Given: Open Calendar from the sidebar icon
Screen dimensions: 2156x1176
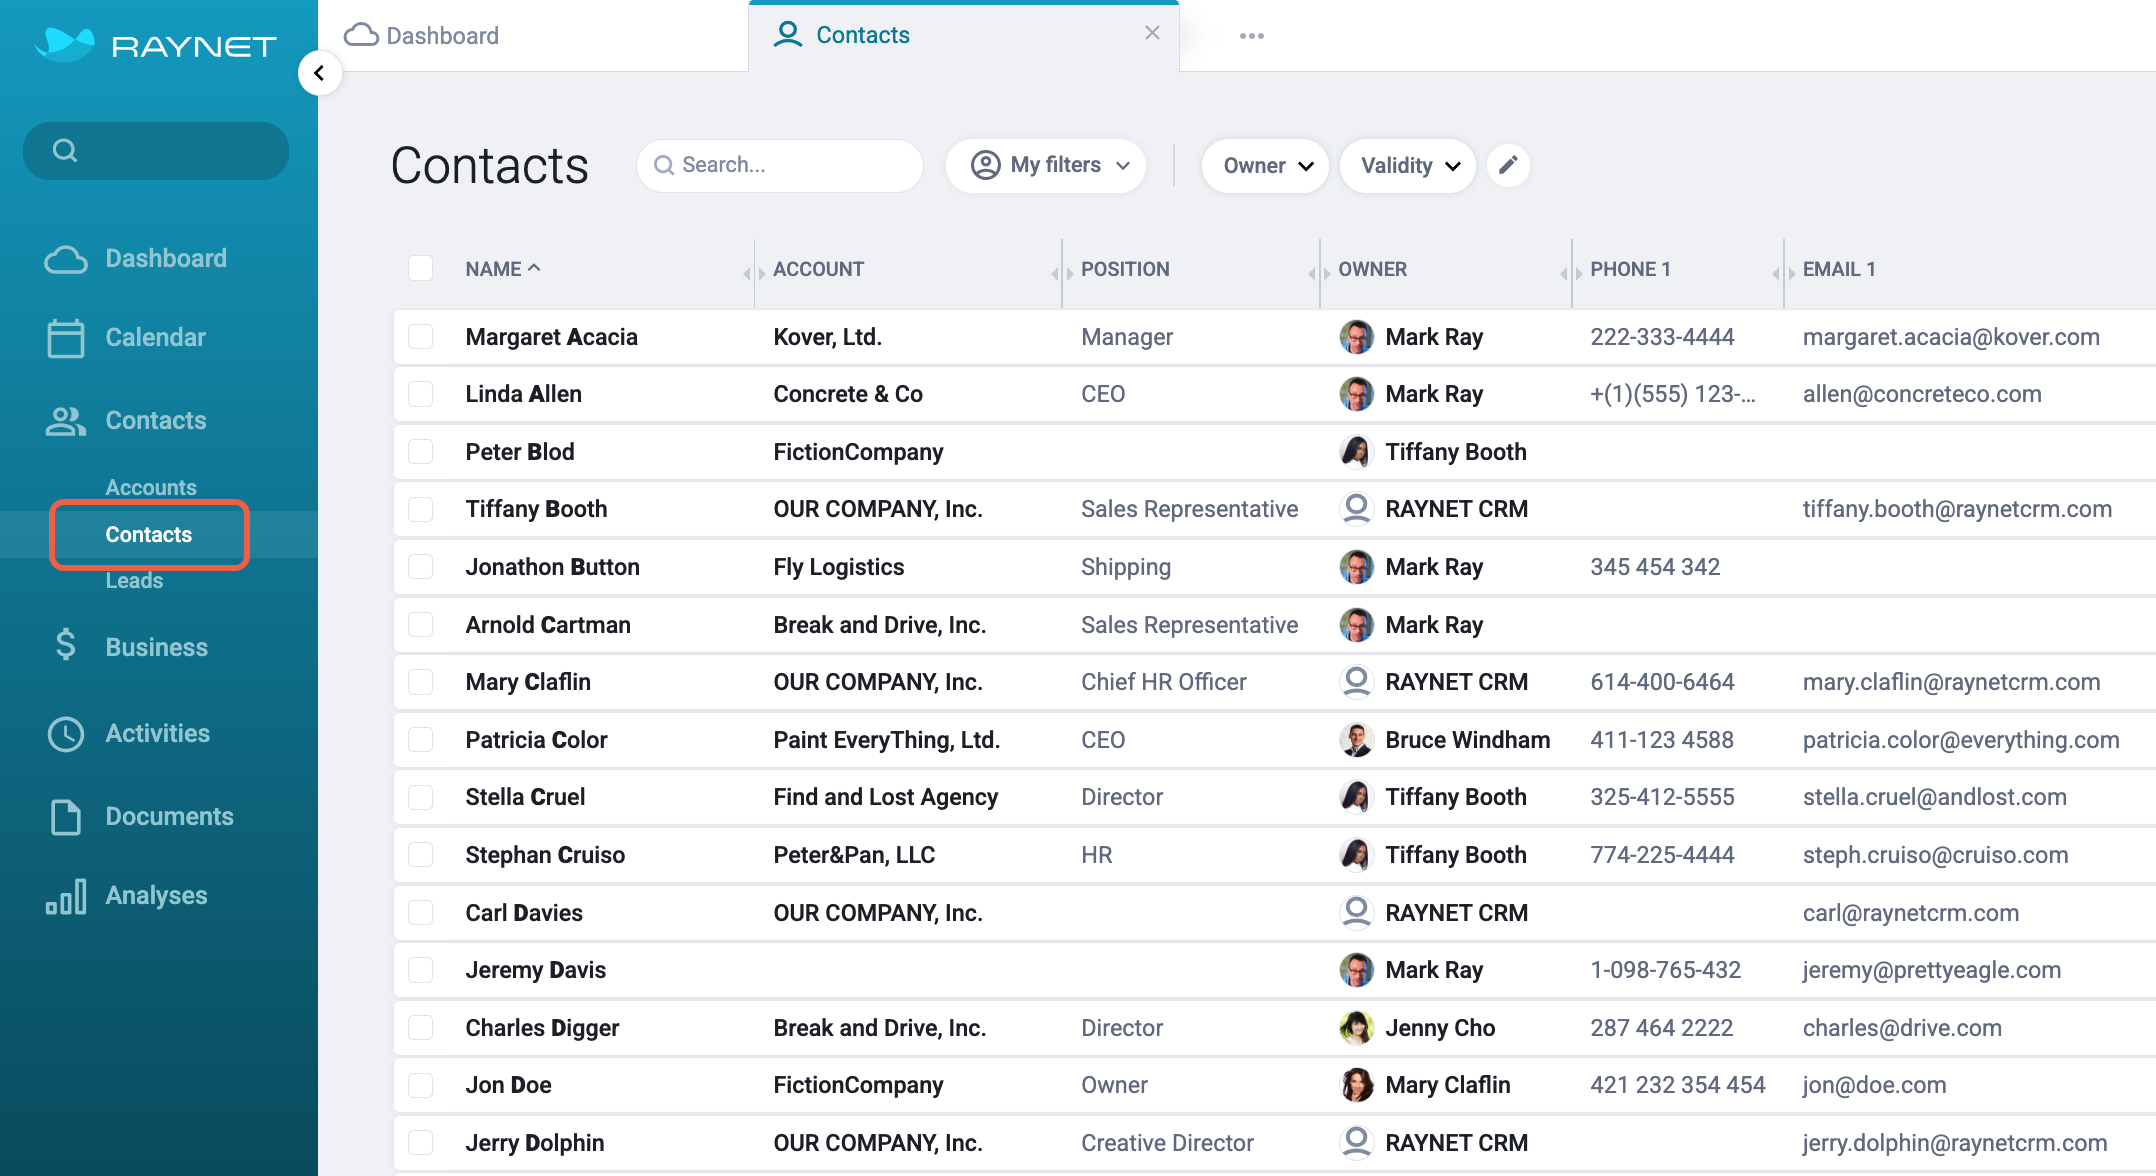Looking at the screenshot, I should 66,338.
